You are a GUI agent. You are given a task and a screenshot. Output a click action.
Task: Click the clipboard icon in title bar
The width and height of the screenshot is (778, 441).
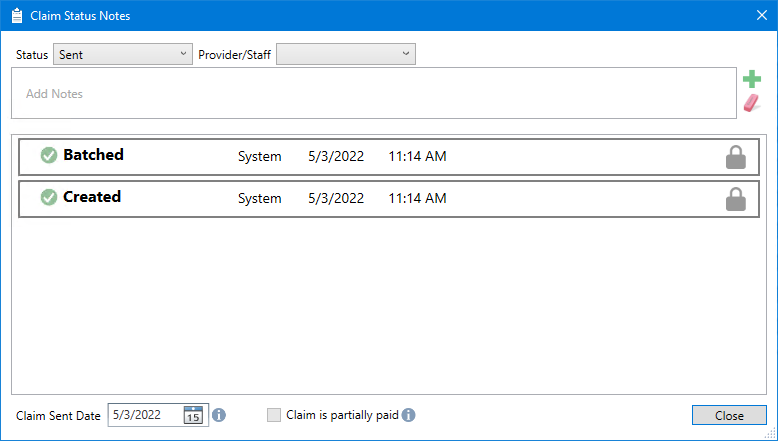click(x=16, y=16)
